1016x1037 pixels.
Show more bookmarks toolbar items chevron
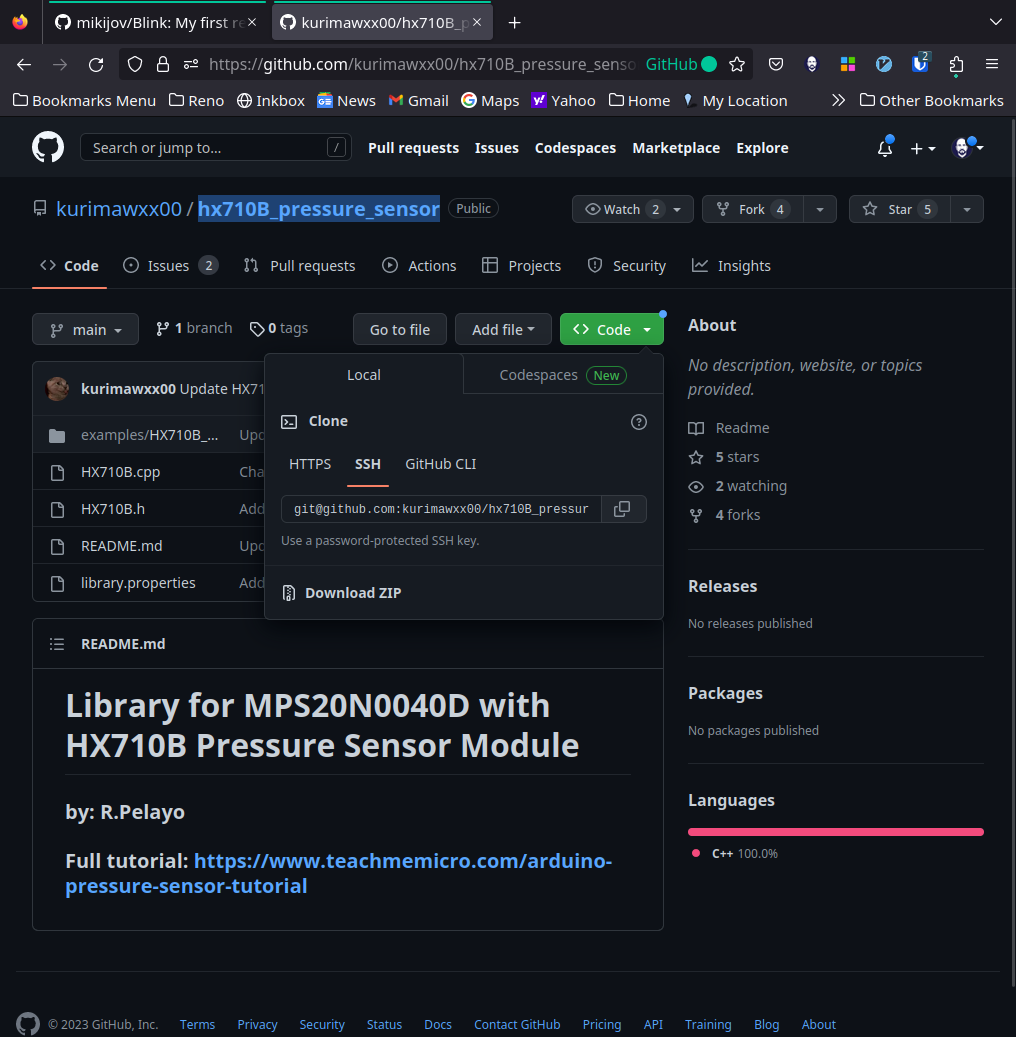[x=838, y=101]
